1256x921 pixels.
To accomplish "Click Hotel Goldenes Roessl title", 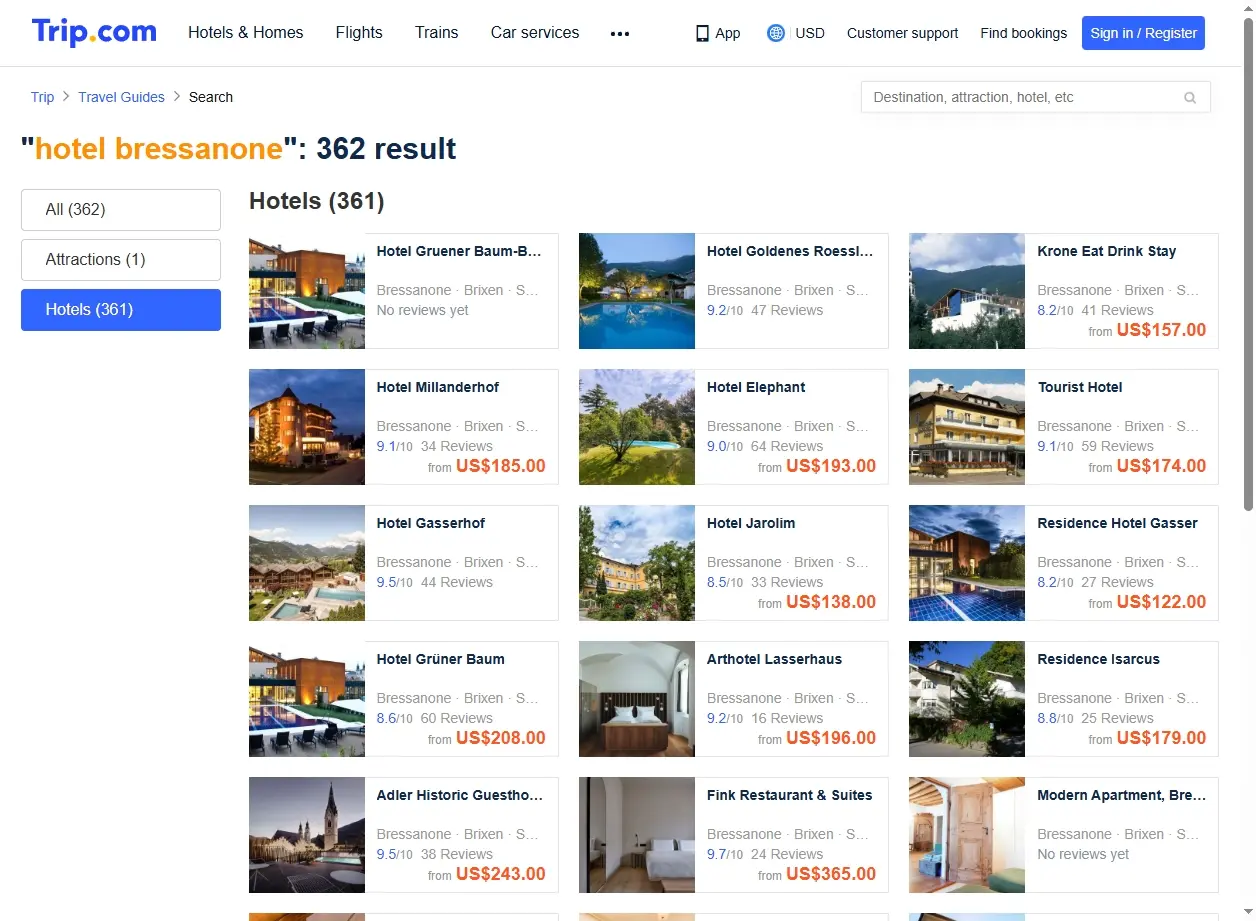I will tap(790, 251).
